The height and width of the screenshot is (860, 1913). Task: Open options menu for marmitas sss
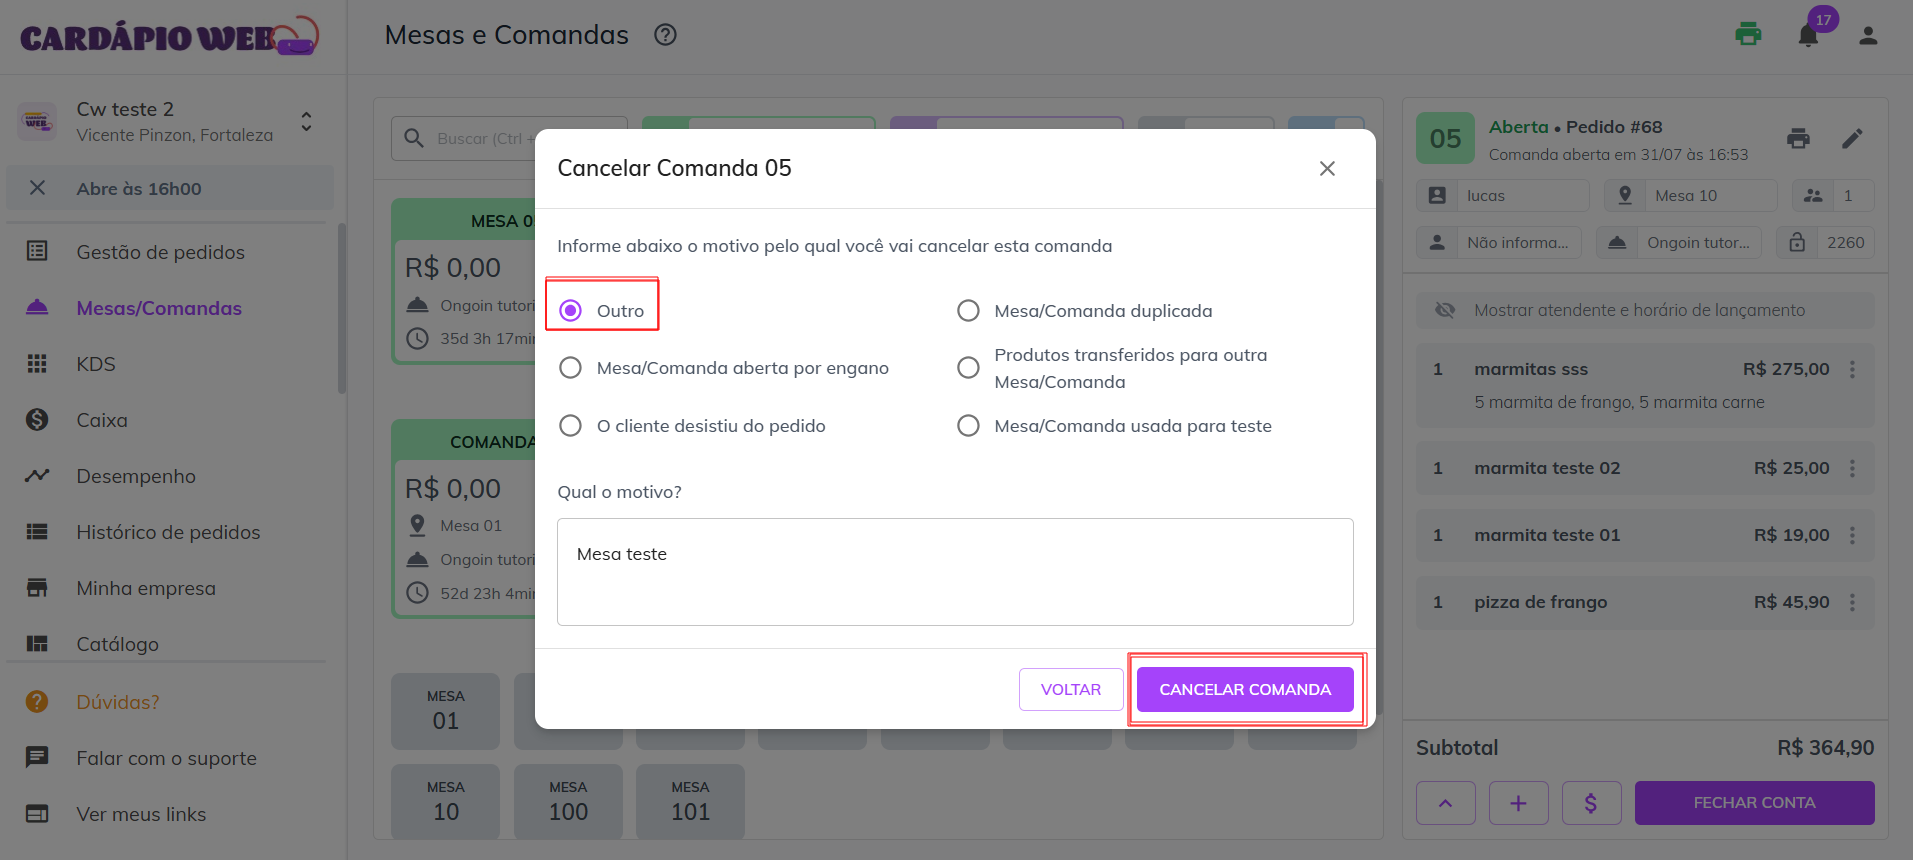(1852, 369)
